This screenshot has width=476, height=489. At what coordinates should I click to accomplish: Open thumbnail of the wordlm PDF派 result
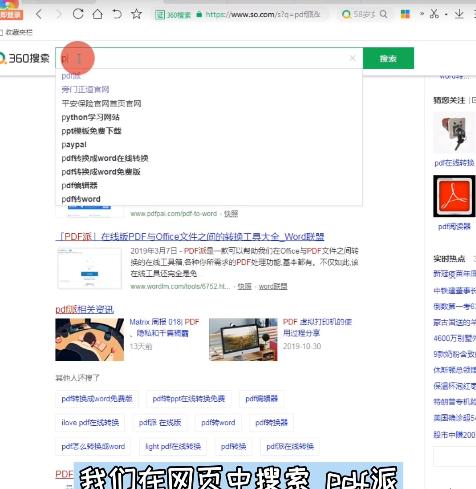(x=89, y=268)
